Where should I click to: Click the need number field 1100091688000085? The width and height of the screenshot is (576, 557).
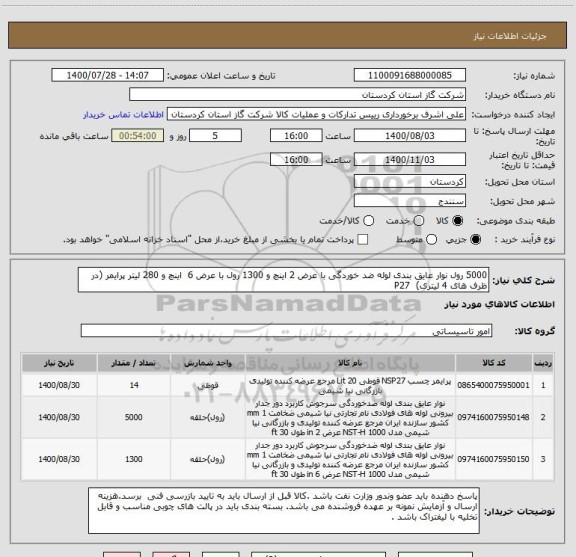tap(410, 75)
